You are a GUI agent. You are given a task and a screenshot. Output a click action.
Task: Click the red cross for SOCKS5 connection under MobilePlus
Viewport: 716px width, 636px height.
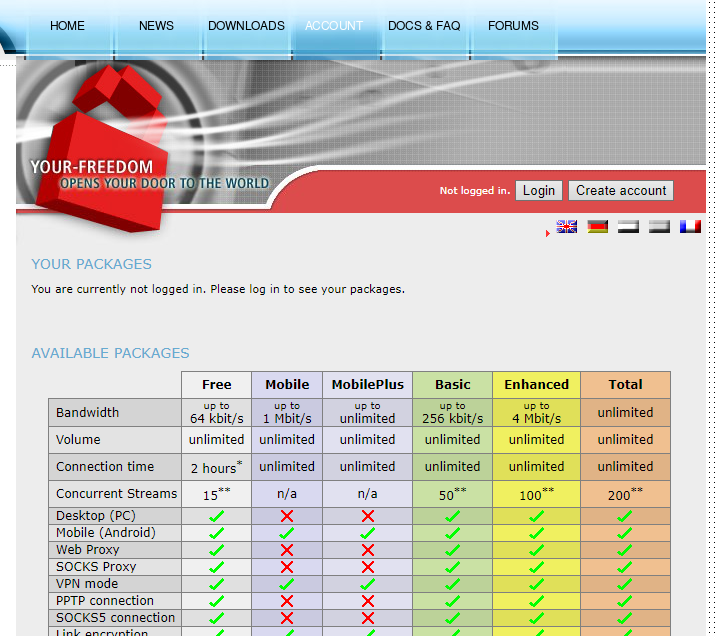368,618
